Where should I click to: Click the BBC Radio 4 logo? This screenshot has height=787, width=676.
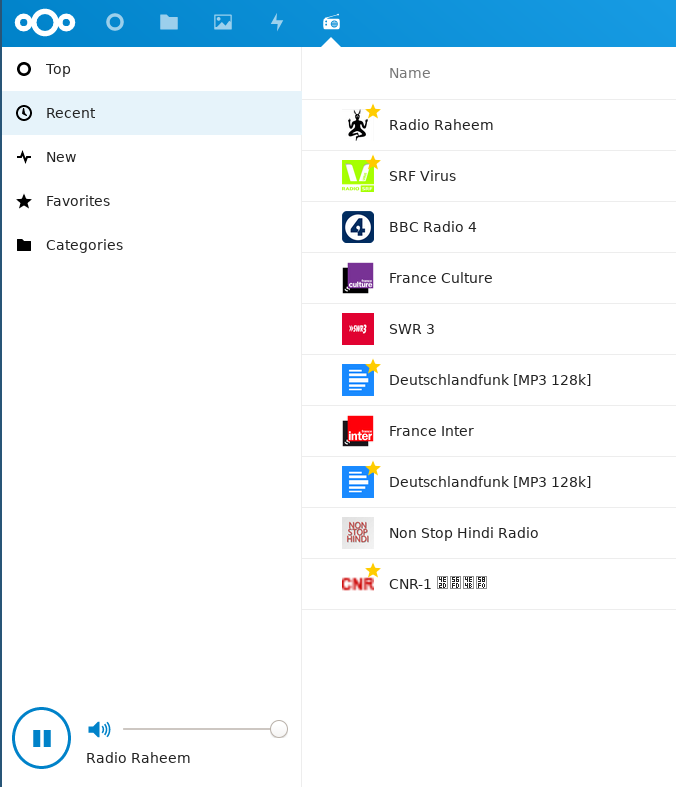(357, 227)
